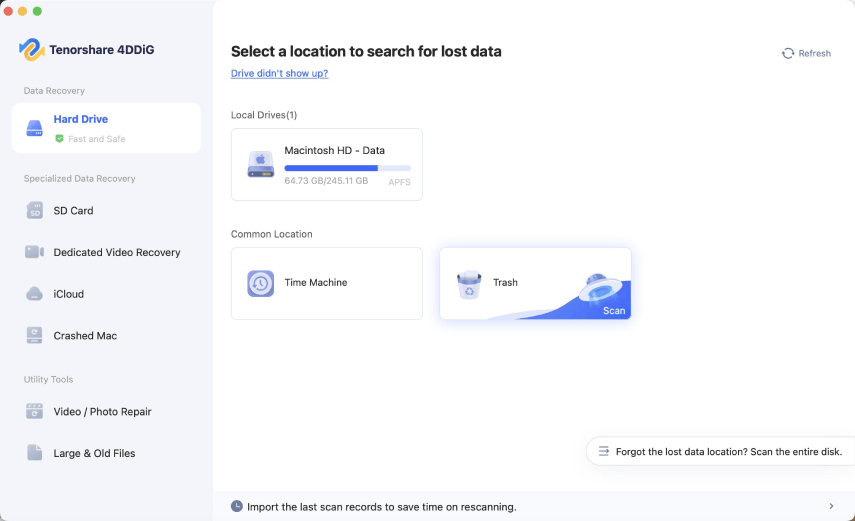Select the Macintosh HD - Data drive
This screenshot has width=855, height=521.
[327, 164]
